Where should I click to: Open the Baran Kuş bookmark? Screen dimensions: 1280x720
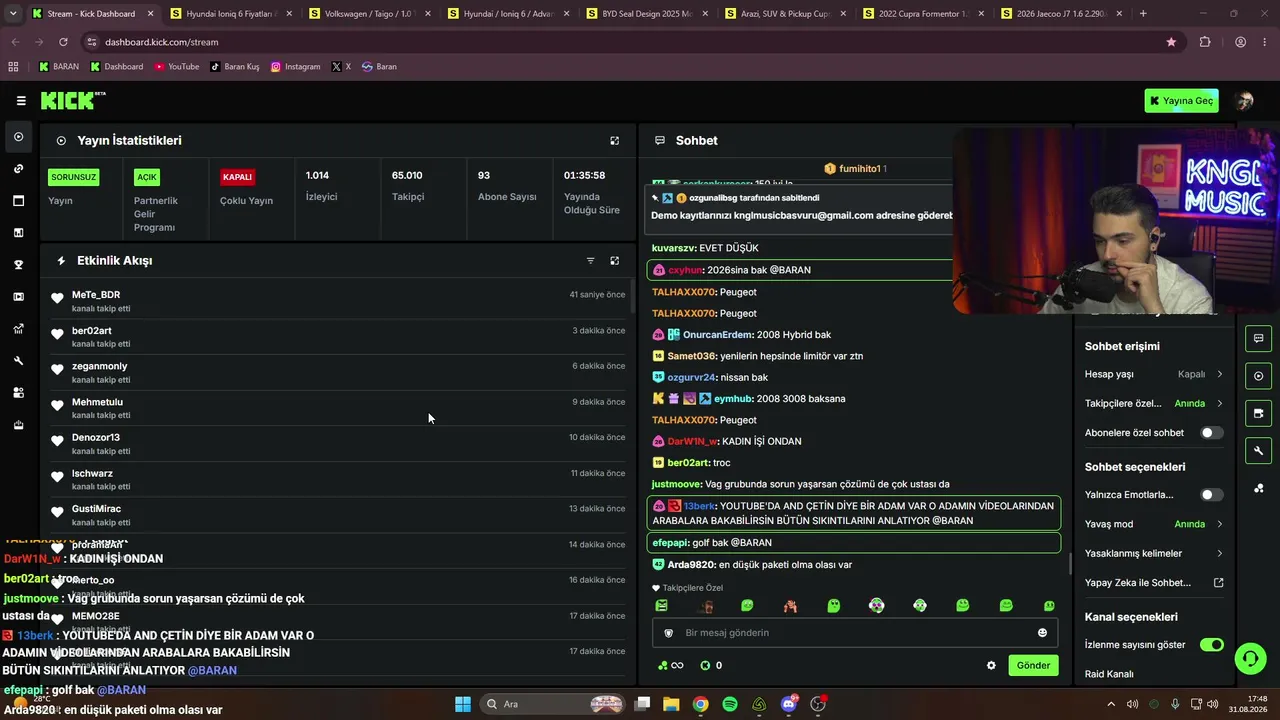pyautogui.click(x=235, y=67)
